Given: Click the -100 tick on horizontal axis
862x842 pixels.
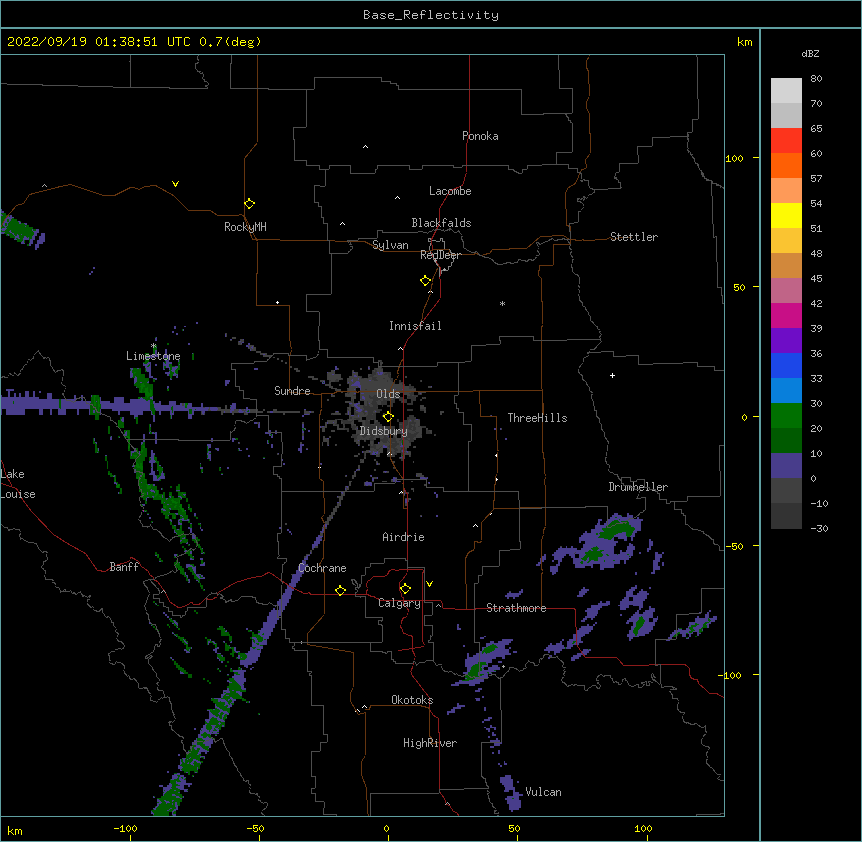Looking at the screenshot, I should pos(125,828).
